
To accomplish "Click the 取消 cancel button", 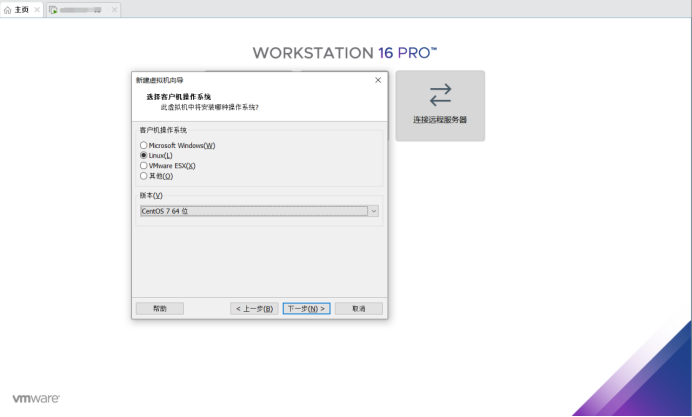I will coord(358,308).
